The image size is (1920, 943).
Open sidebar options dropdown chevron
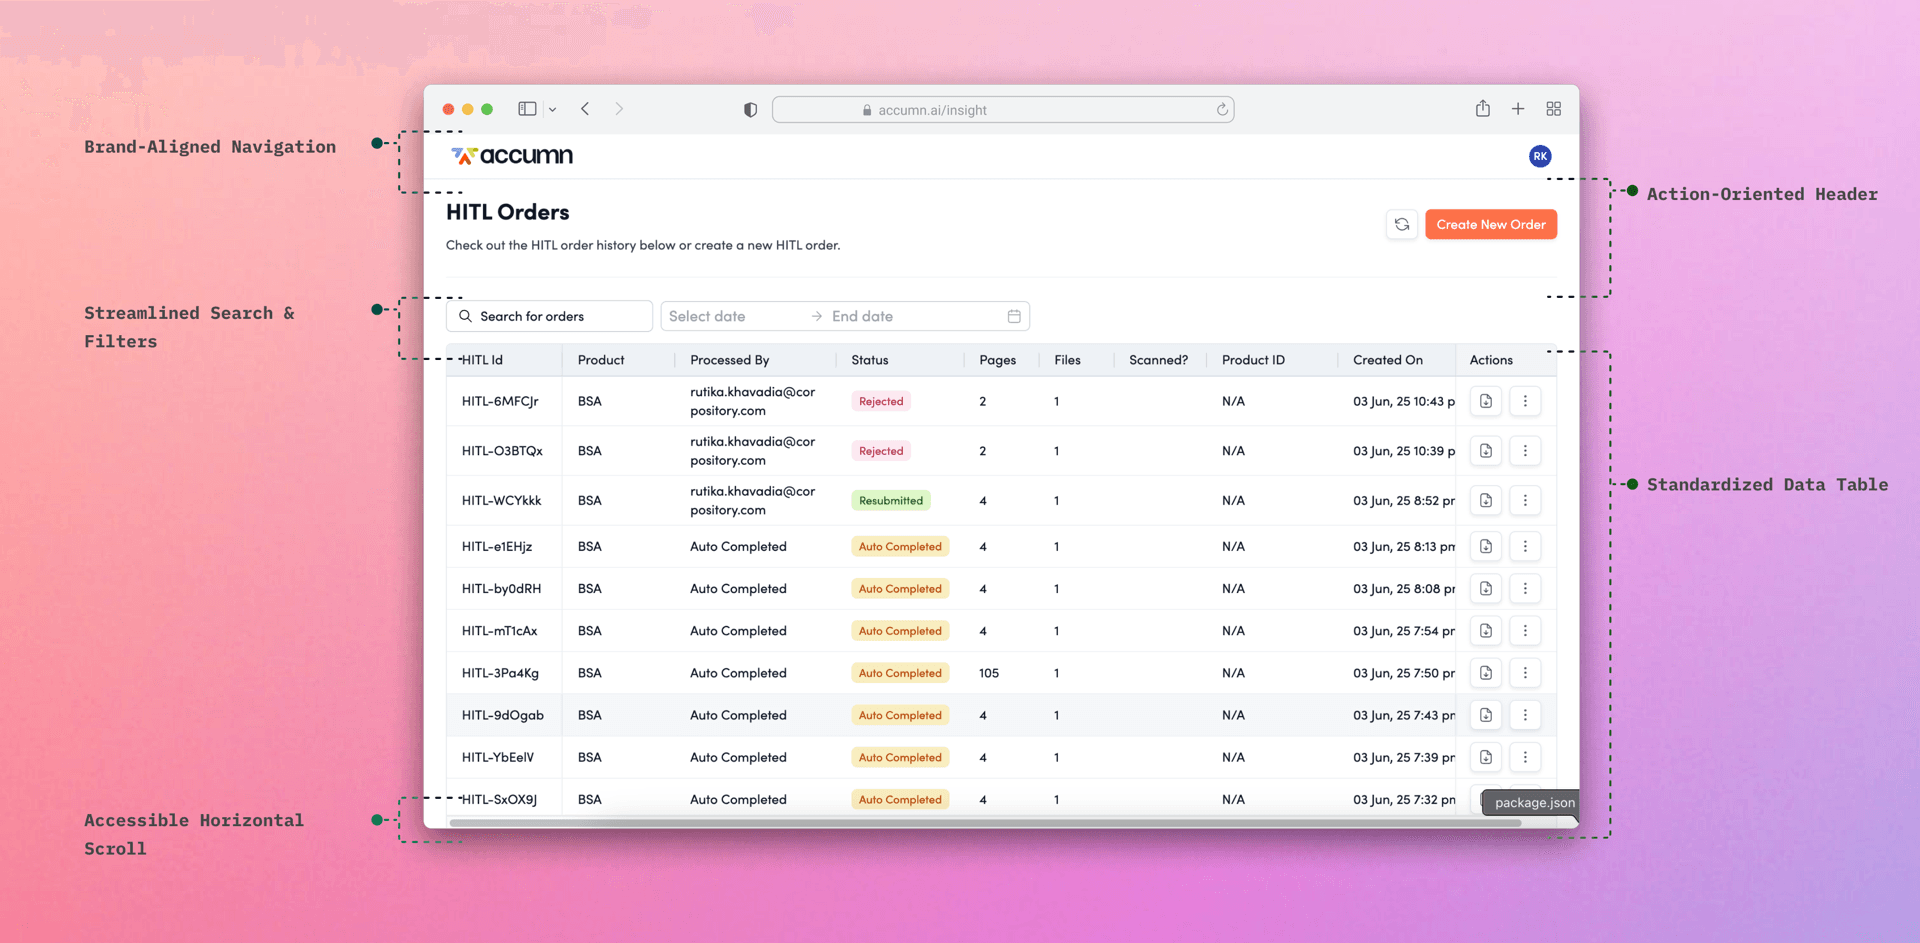click(552, 110)
